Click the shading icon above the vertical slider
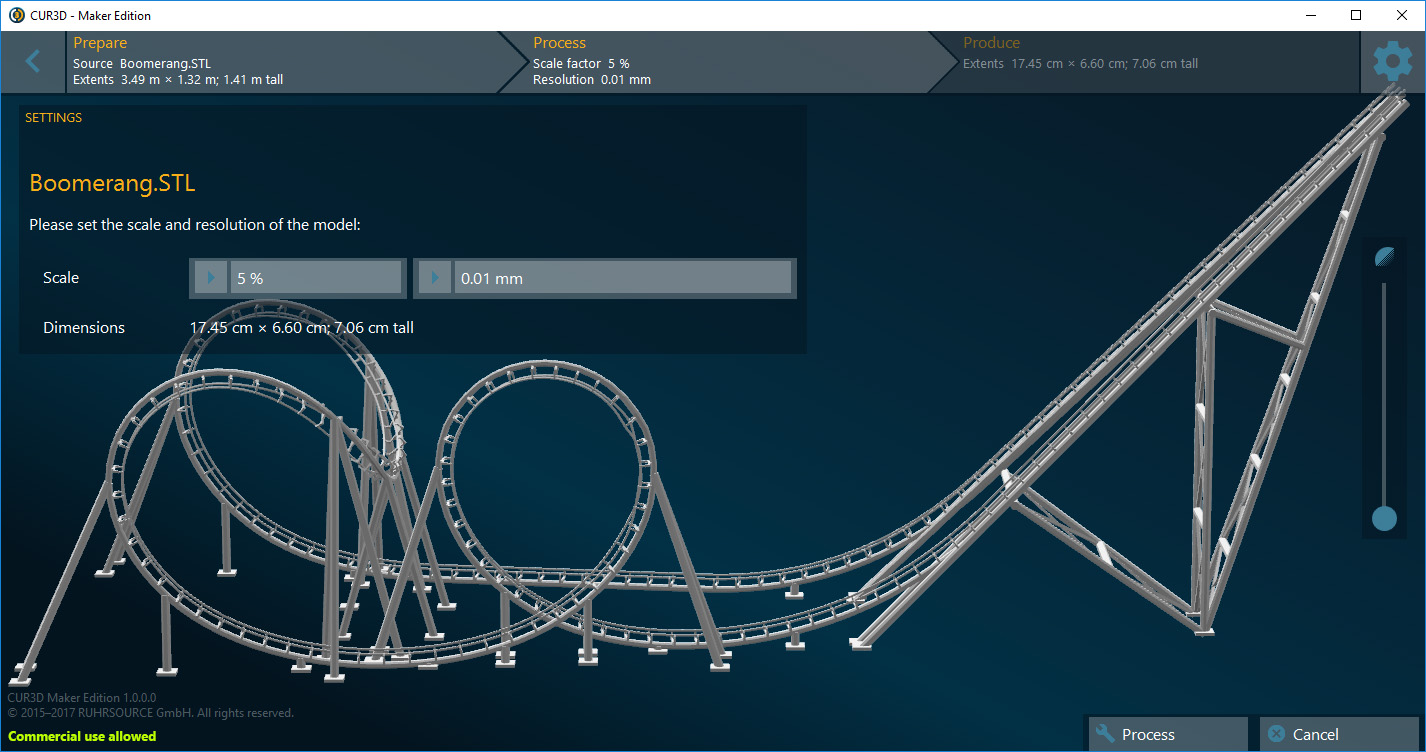Image resolution: width=1426 pixels, height=752 pixels. (1383, 257)
